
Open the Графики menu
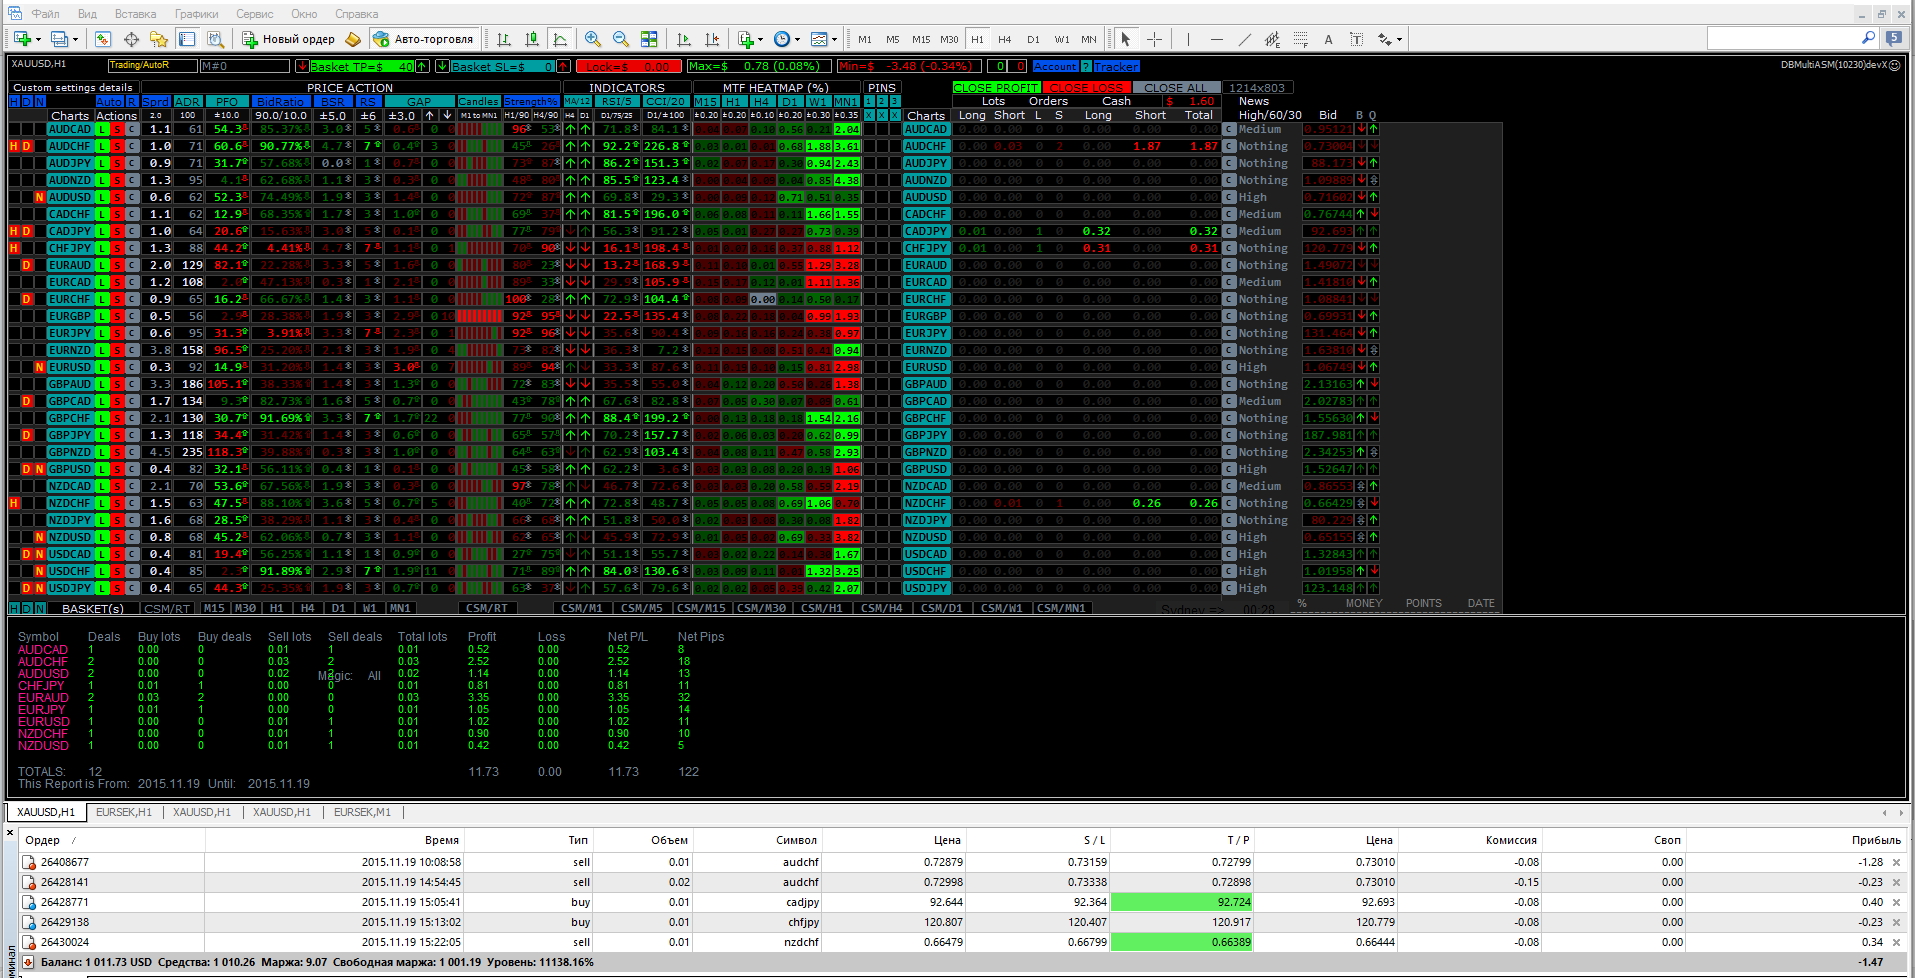197,14
